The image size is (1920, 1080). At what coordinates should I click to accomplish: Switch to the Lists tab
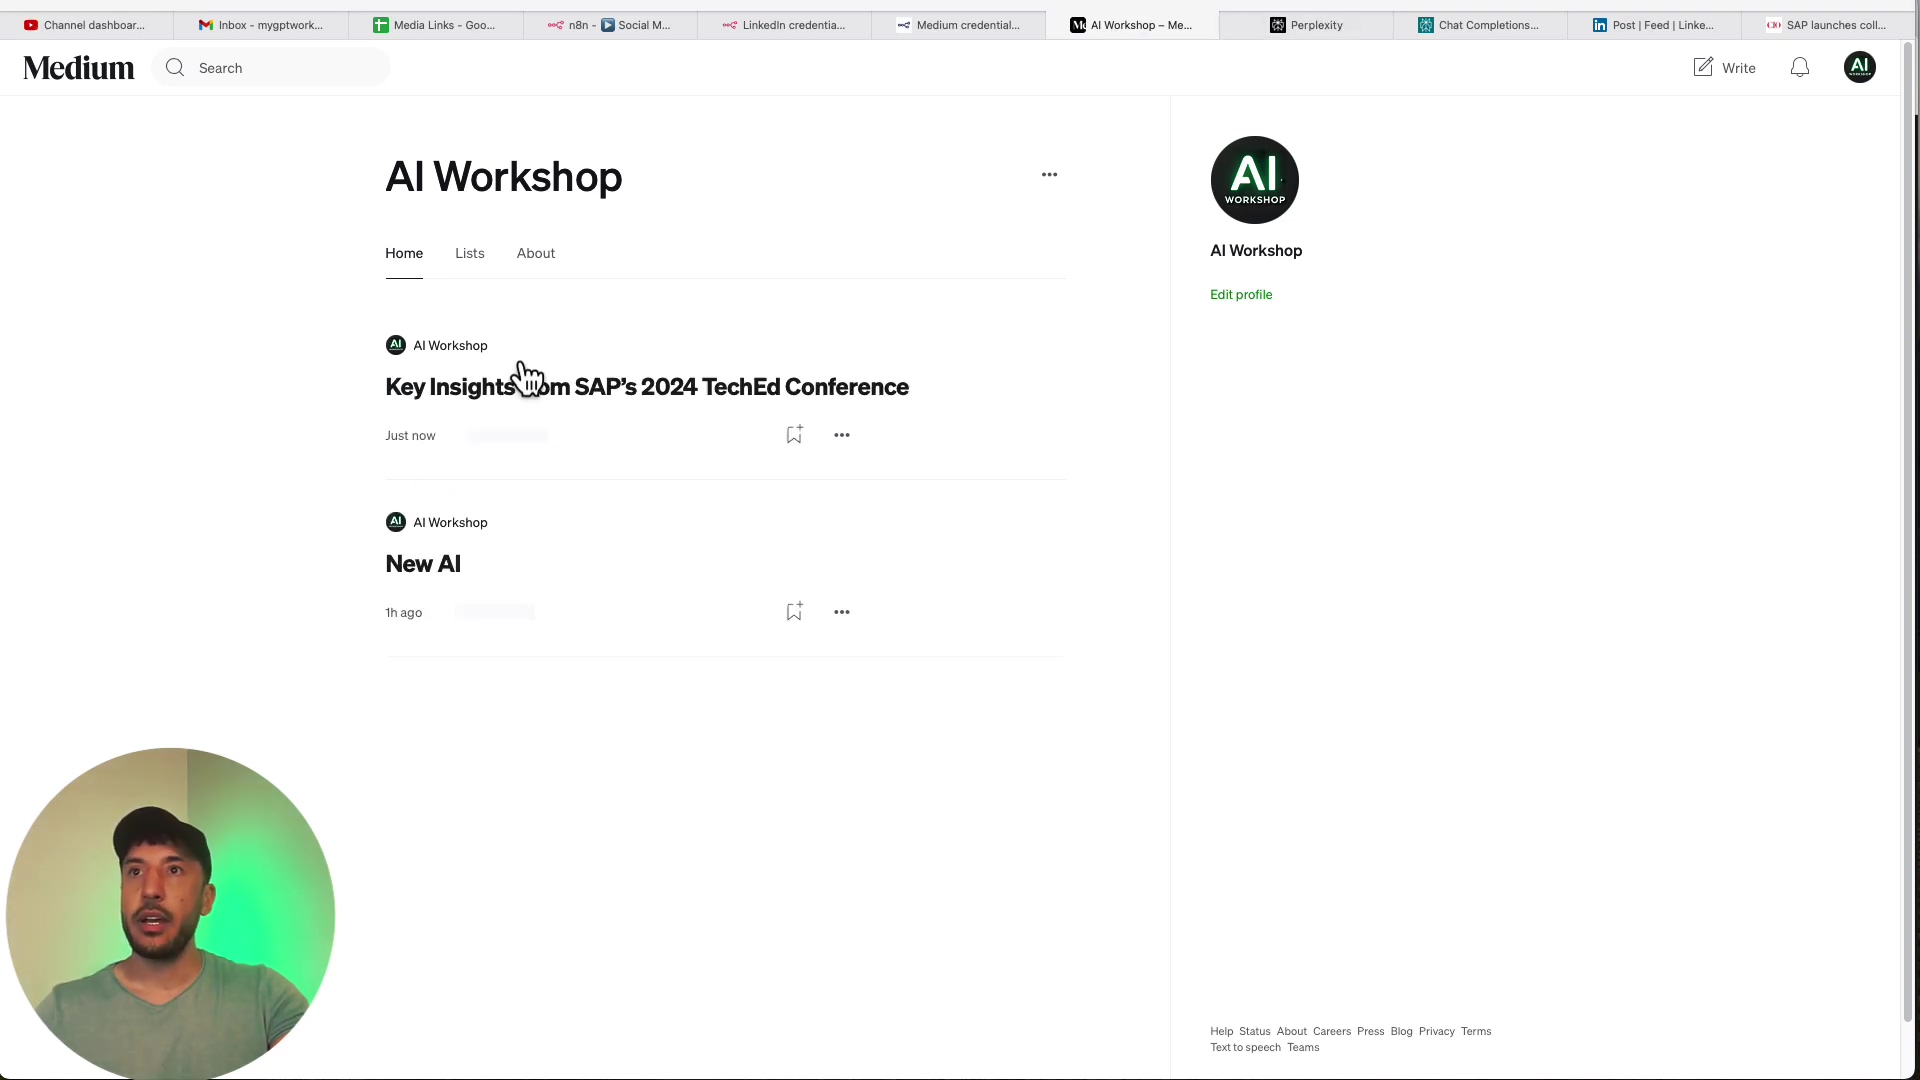pyautogui.click(x=470, y=253)
